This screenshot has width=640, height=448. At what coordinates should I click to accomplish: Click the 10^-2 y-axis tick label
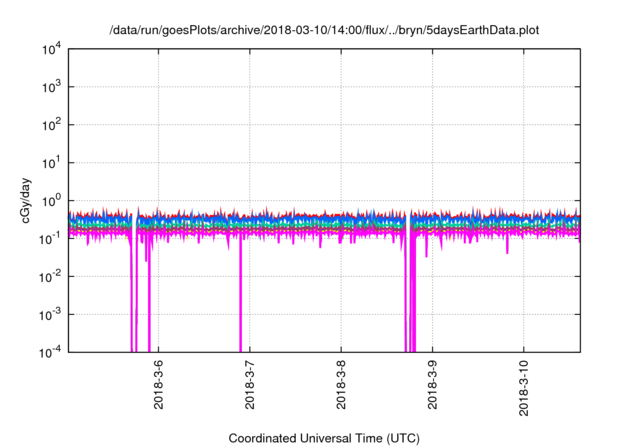click(x=51, y=277)
